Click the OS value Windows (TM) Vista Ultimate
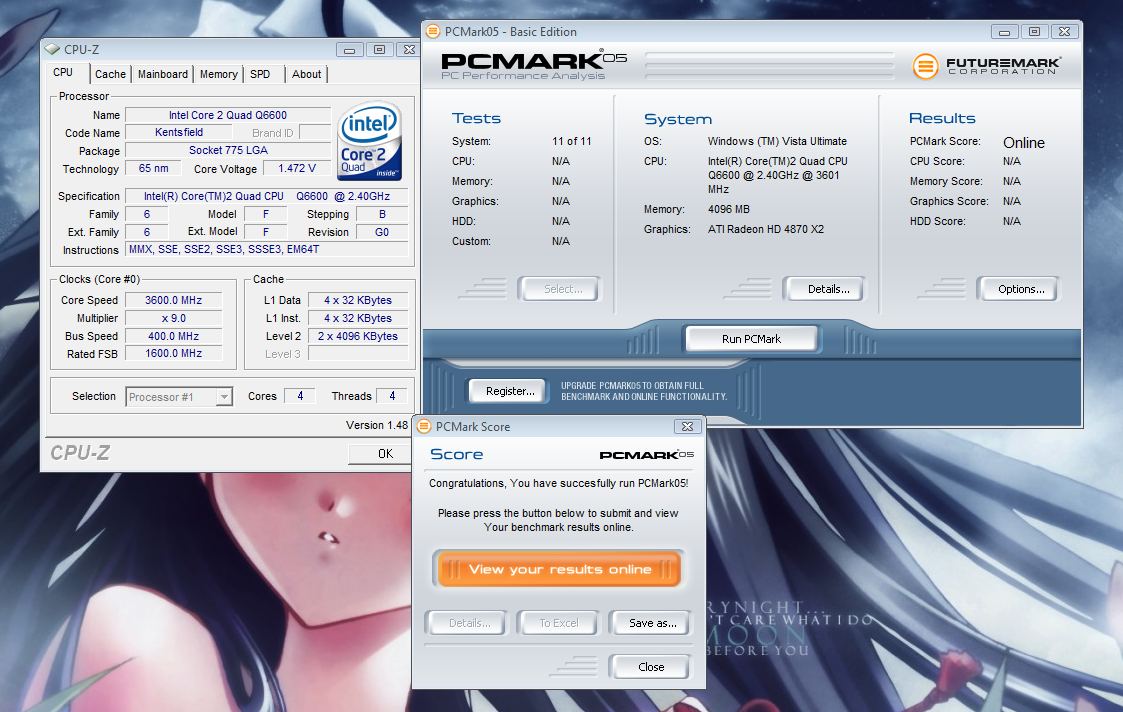Viewport: 1123px width, 712px height. (x=777, y=141)
